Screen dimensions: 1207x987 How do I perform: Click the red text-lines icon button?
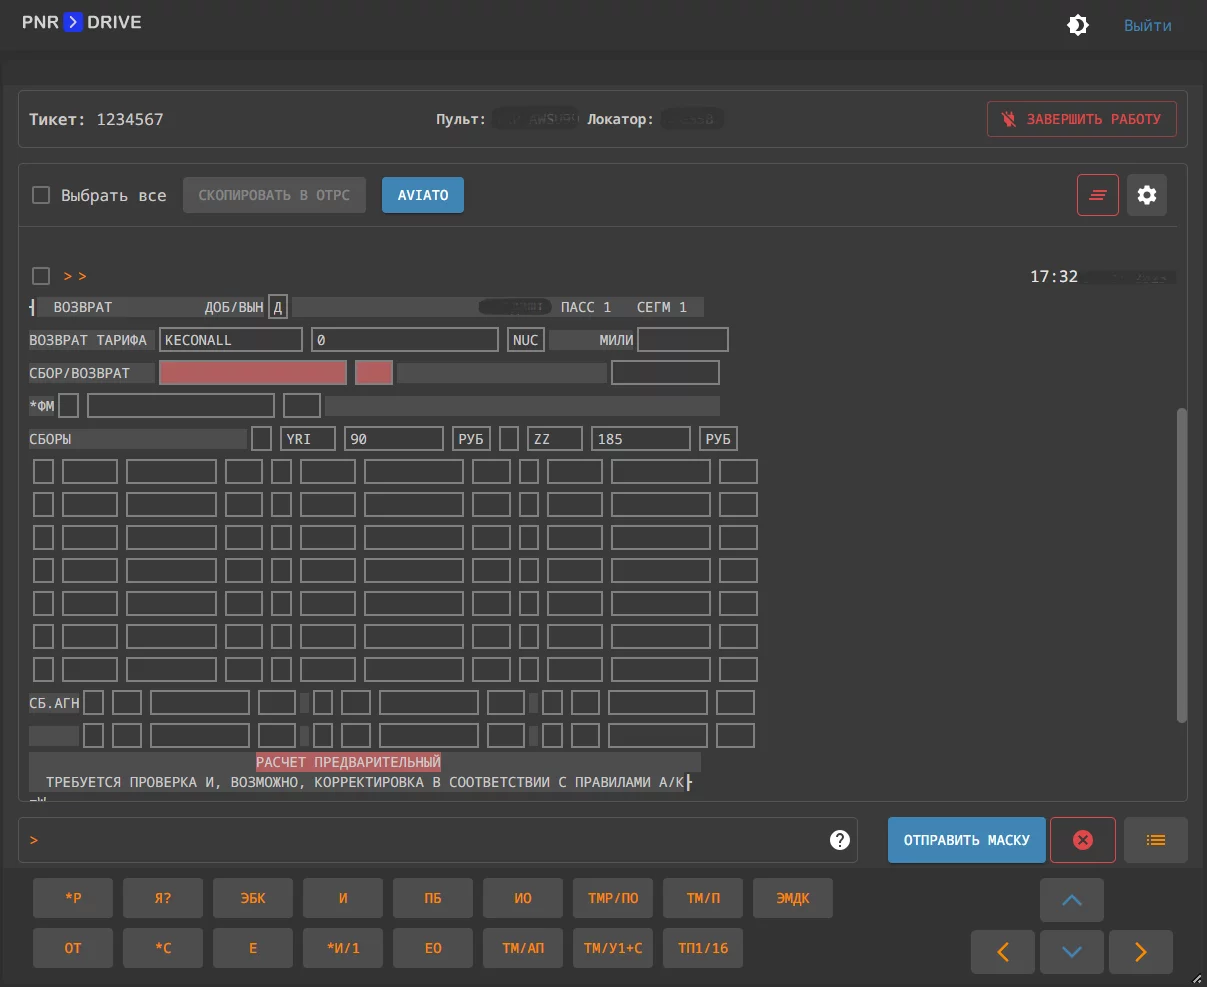click(1097, 195)
